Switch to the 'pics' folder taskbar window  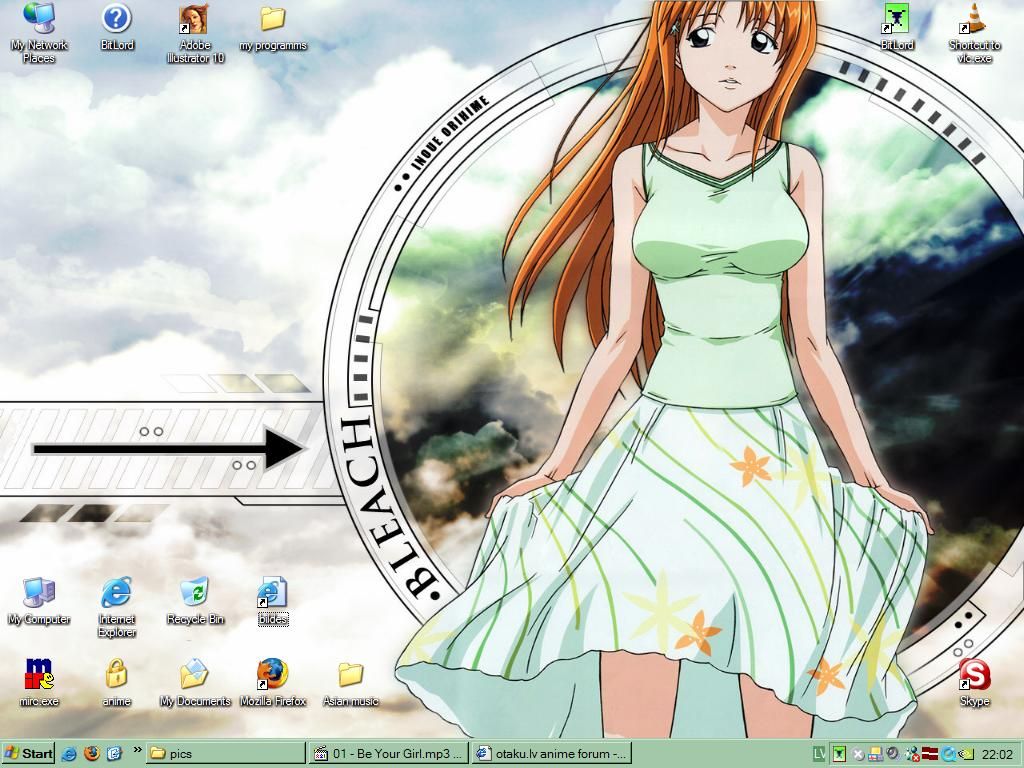(x=225, y=754)
